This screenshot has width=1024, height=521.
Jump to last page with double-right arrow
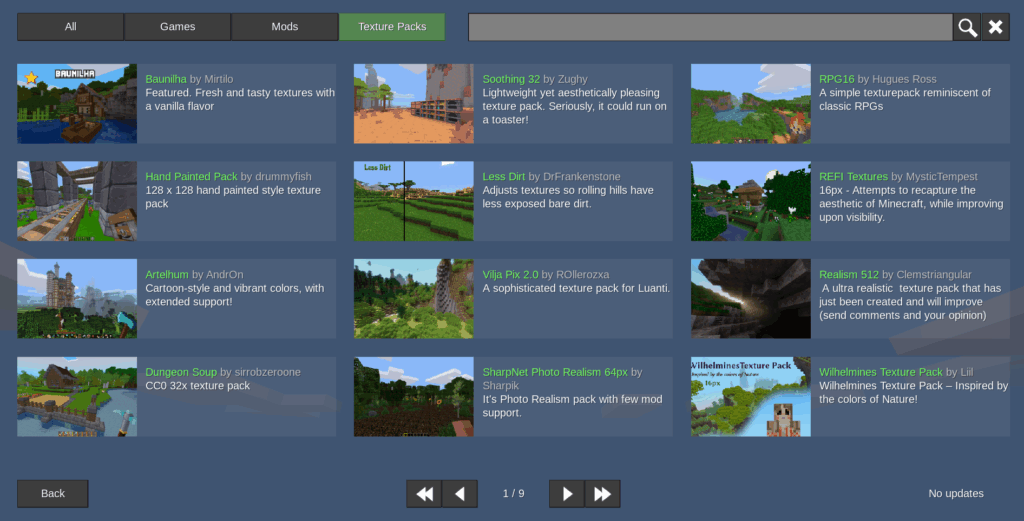coord(602,494)
